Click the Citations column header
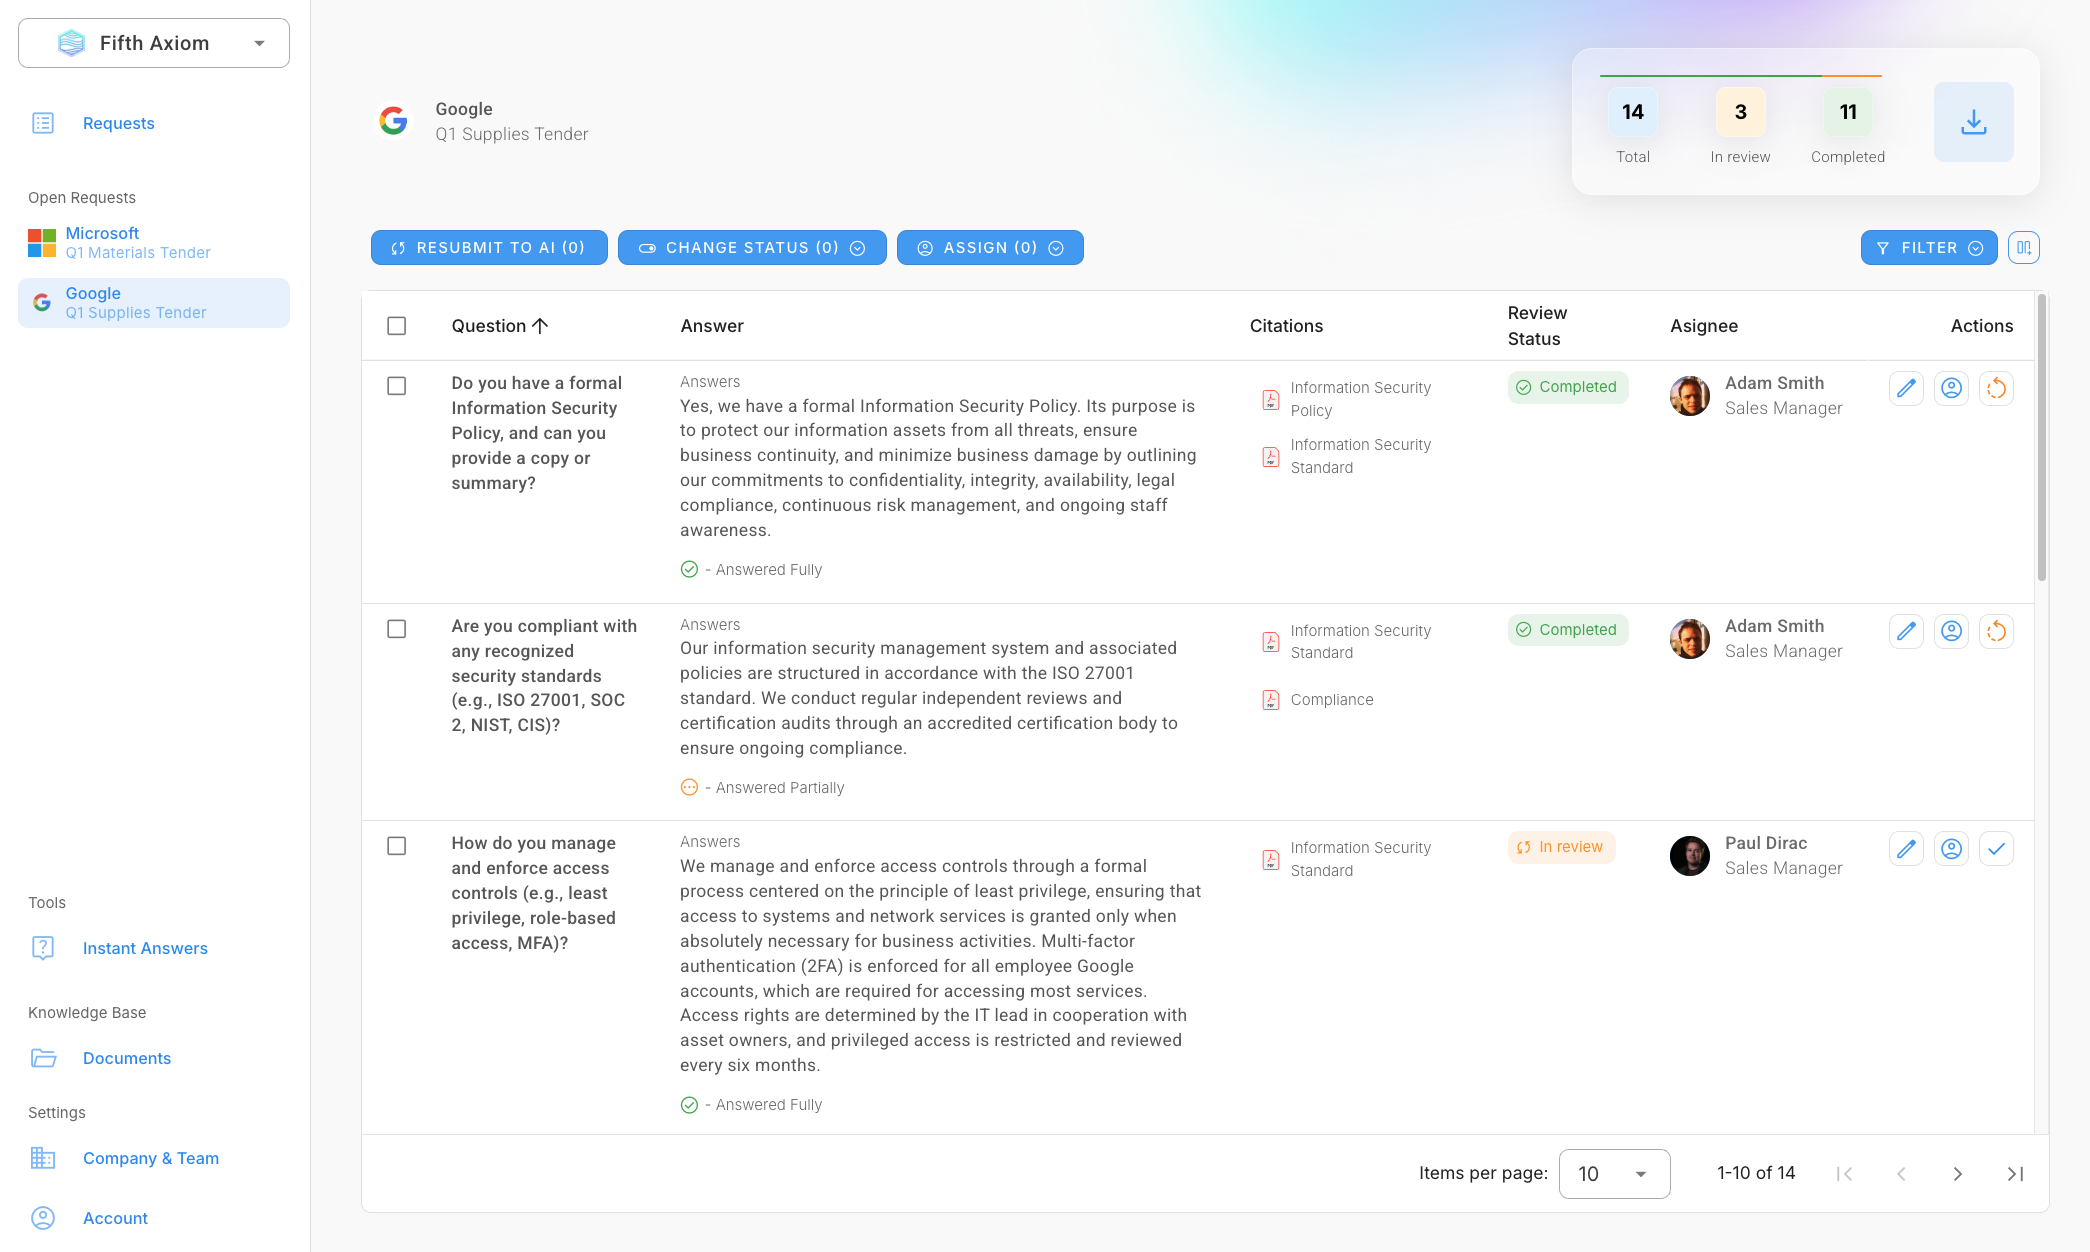 click(1286, 326)
